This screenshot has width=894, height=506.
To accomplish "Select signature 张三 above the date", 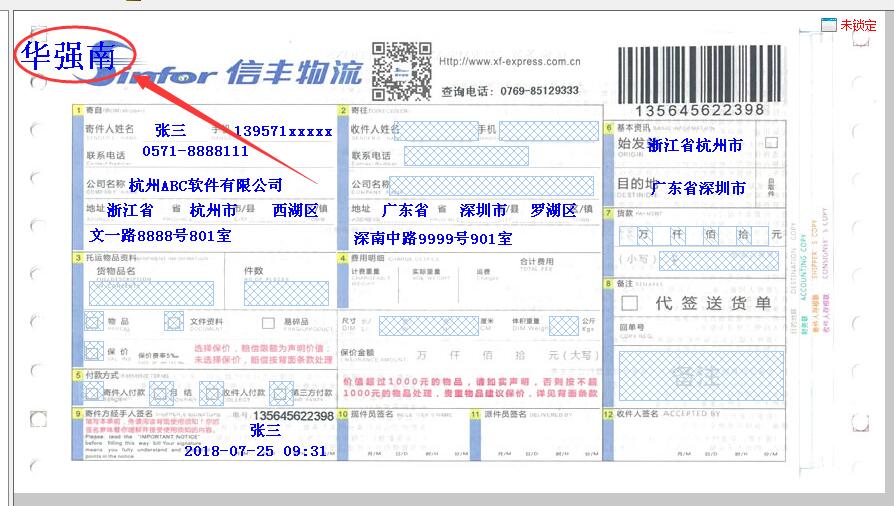I will click(266, 431).
